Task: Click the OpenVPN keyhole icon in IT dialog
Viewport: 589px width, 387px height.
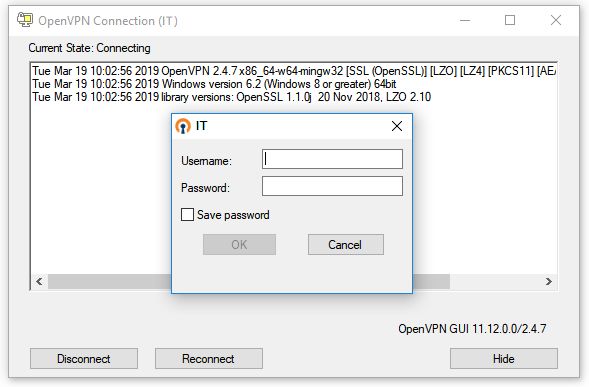Action: tap(183, 126)
